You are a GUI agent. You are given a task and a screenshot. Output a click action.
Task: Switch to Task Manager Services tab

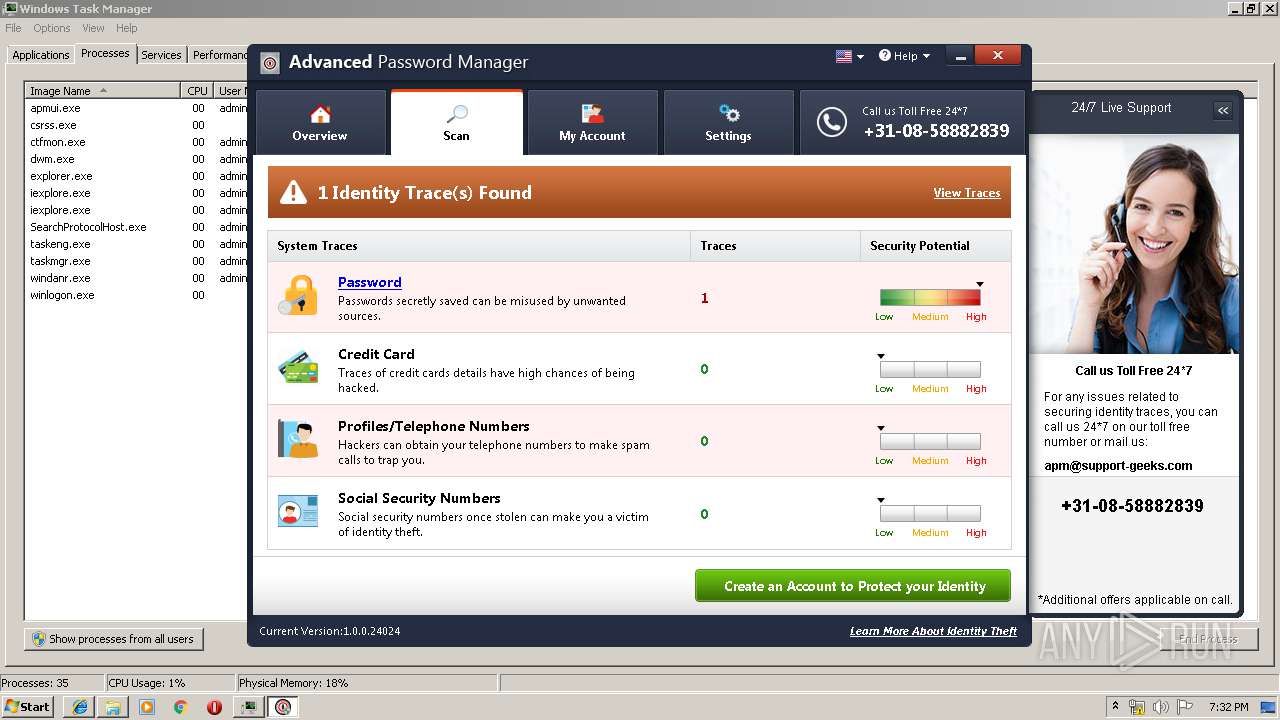point(161,55)
